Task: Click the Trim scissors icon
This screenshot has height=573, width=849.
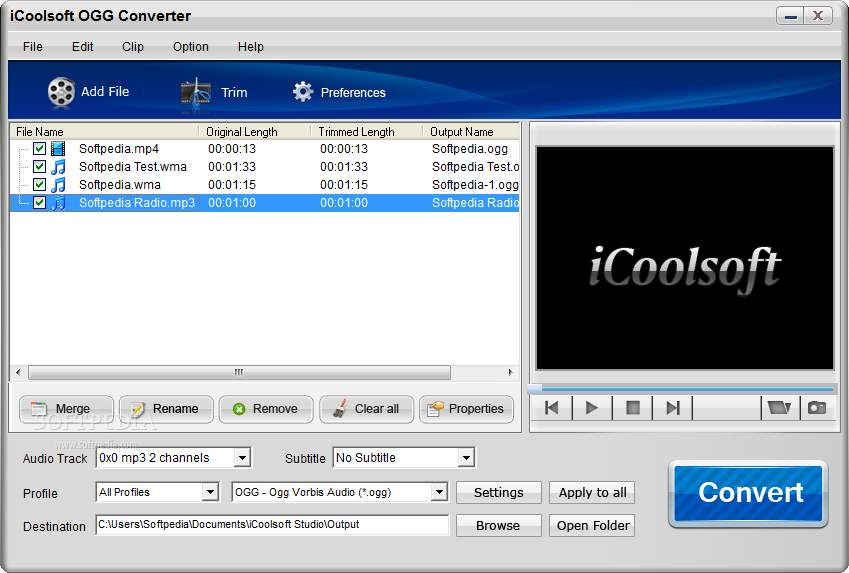Action: pyautogui.click(x=195, y=94)
